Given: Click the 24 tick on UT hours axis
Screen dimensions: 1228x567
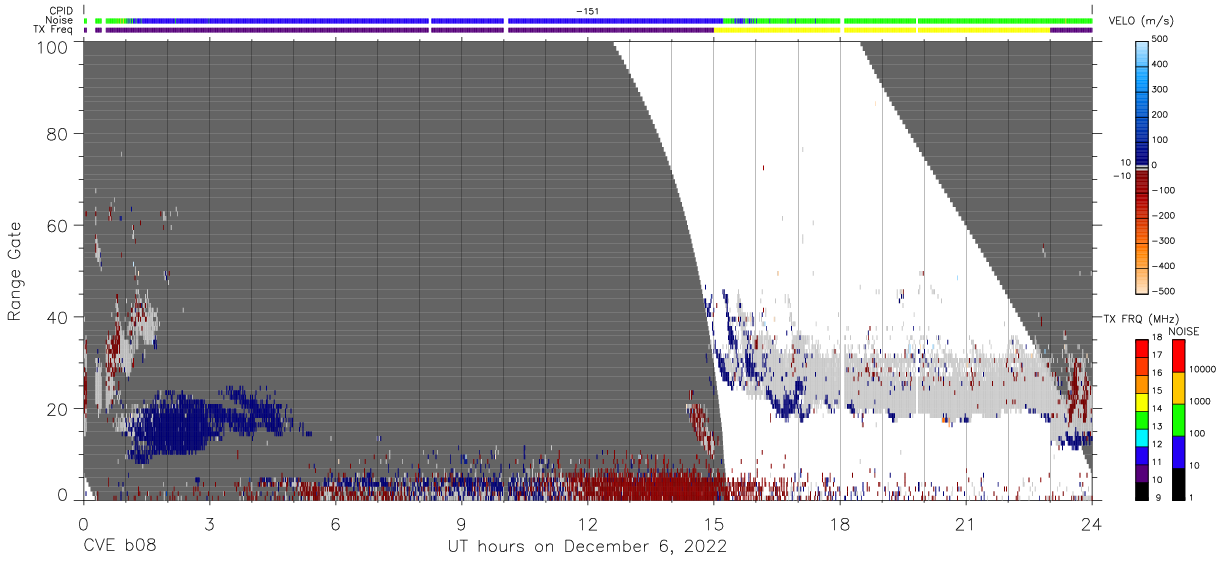Looking at the screenshot, I should 1092,523.
